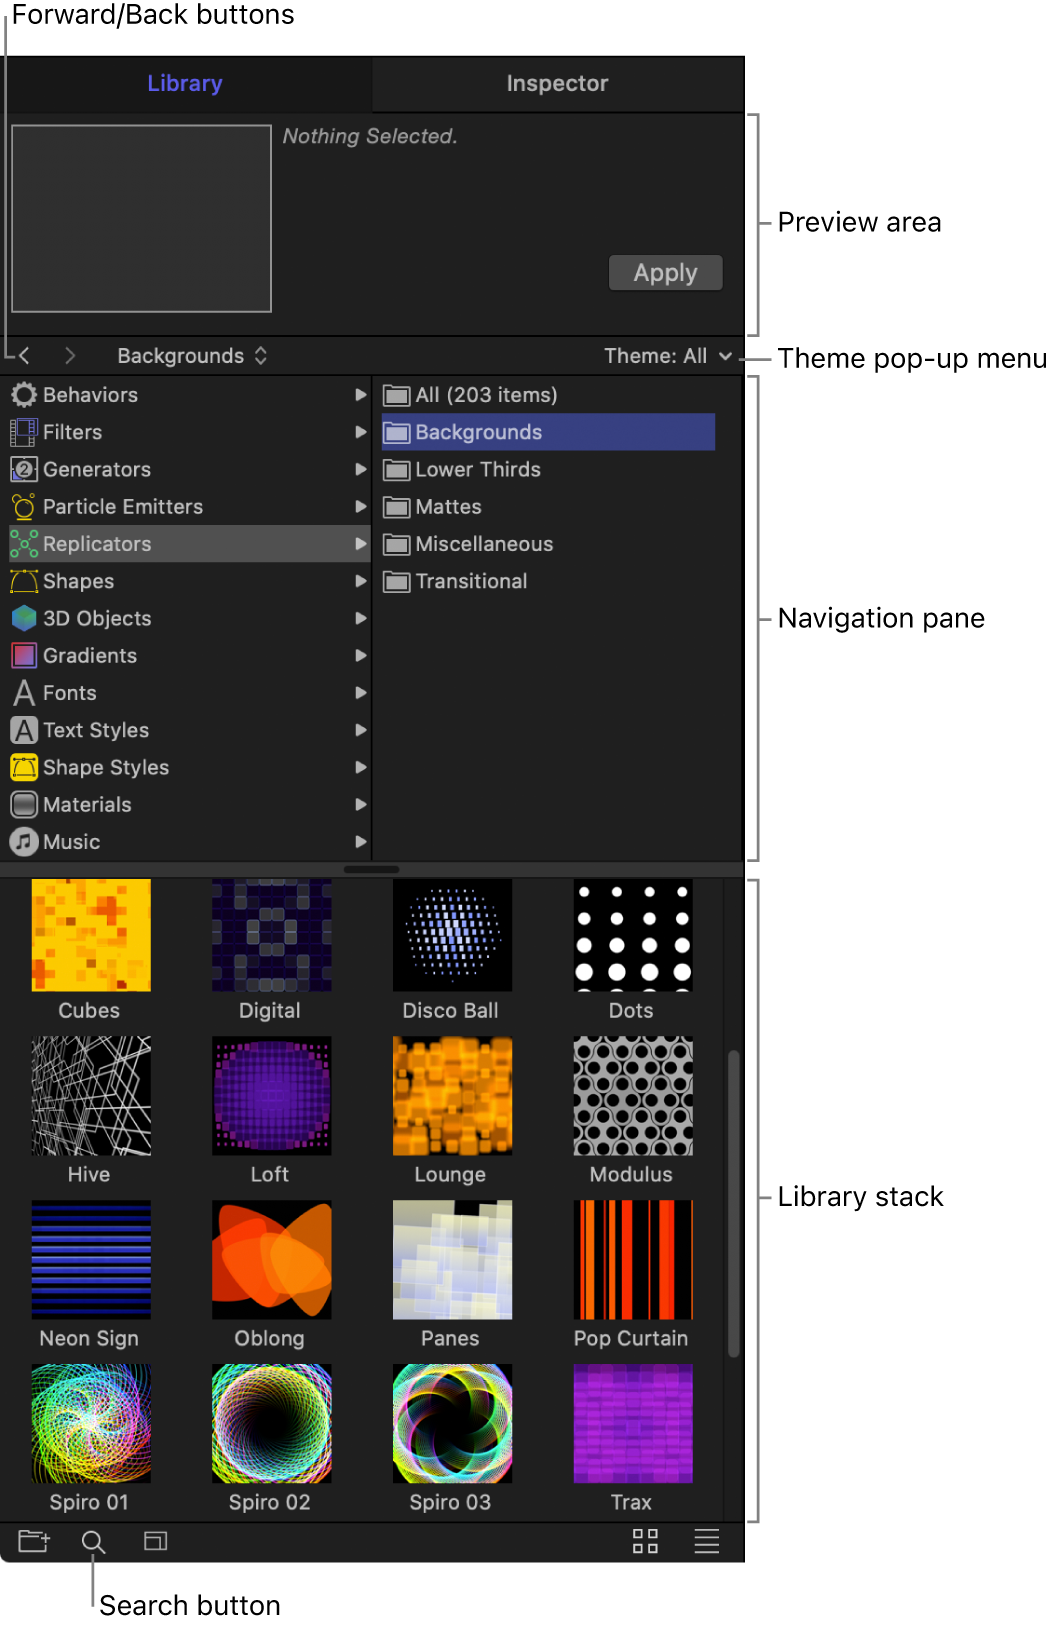Expand Filters with its disclosure arrow

pos(361,432)
